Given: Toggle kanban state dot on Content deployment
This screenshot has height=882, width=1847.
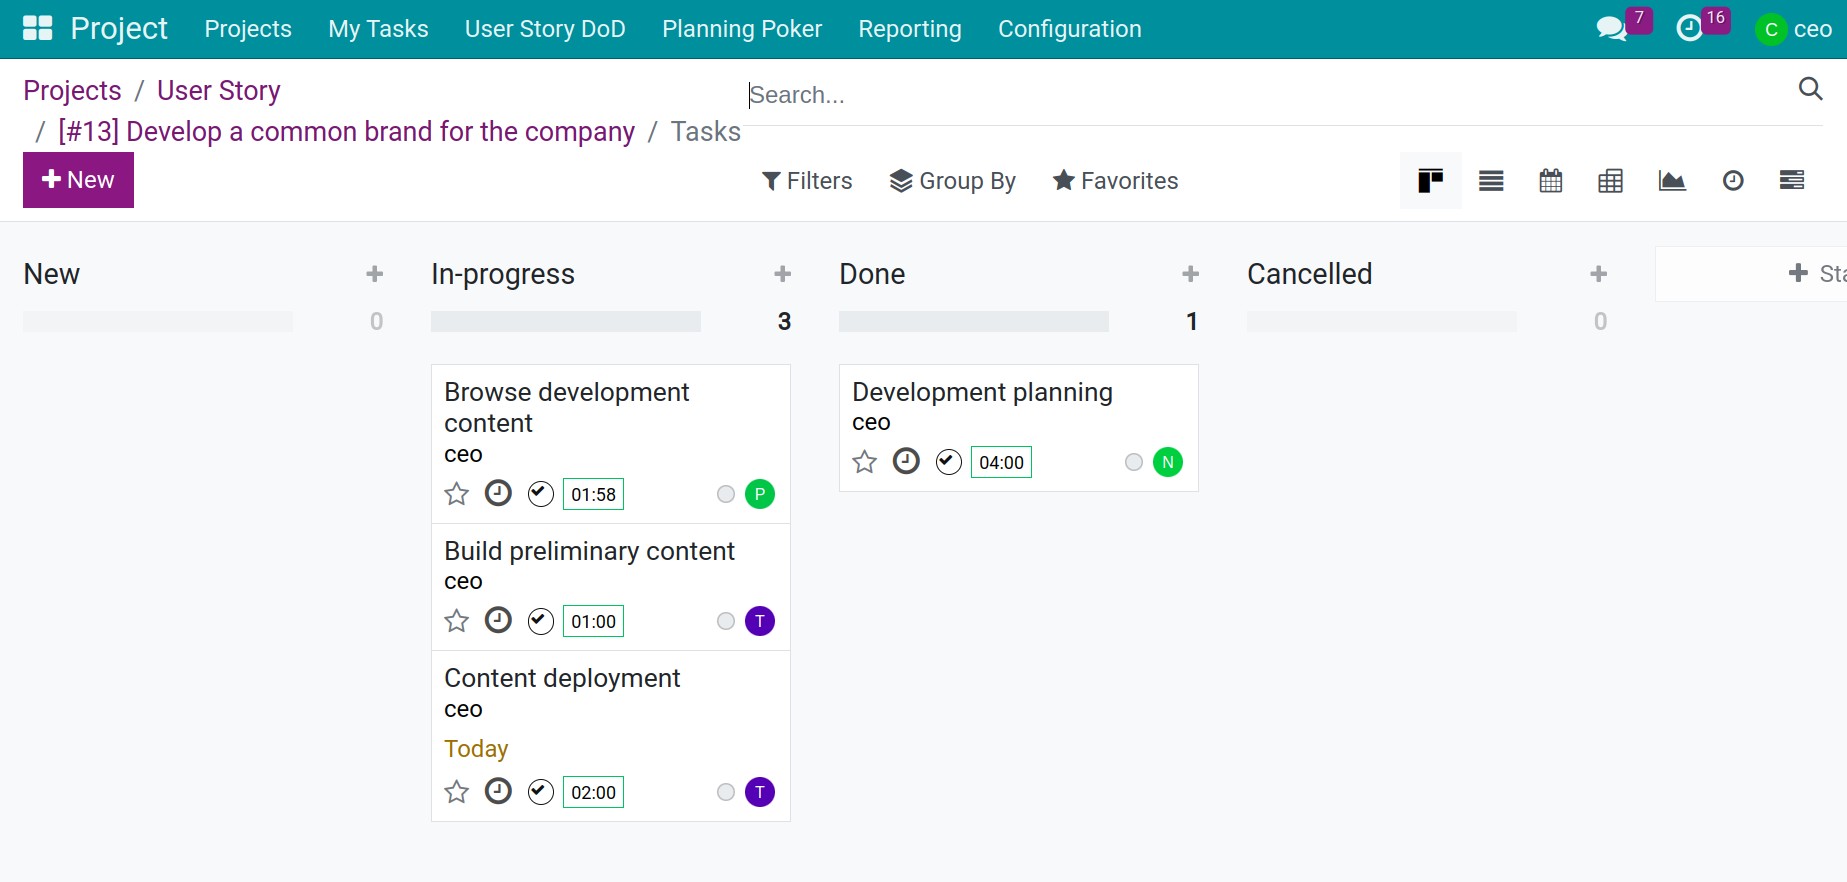Looking at the screenshot, I should click(726, 792).
